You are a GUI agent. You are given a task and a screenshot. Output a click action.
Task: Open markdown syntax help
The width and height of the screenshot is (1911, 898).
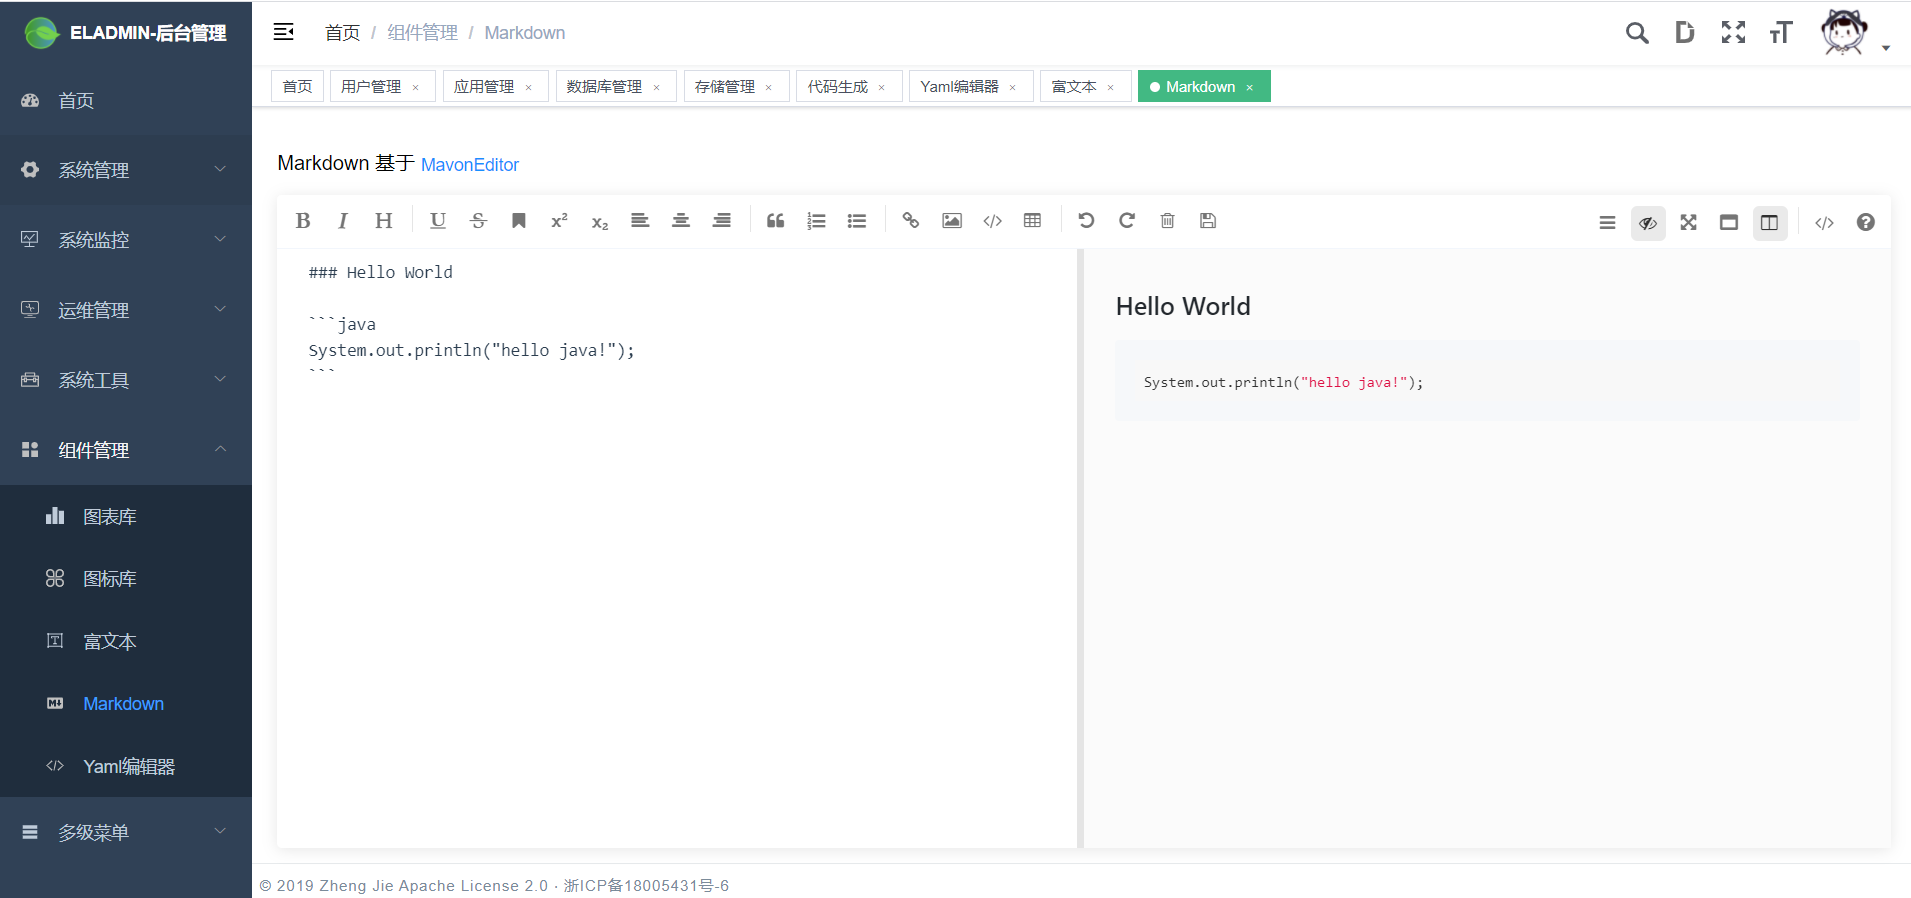(1866, 223)
